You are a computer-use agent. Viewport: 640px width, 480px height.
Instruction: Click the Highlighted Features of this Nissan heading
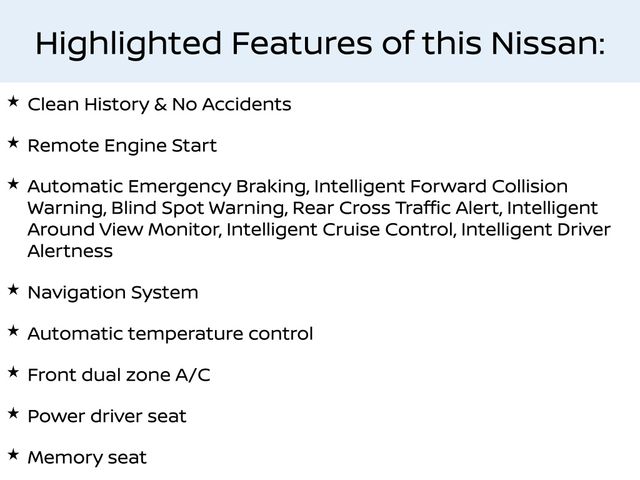click(320, 44)
